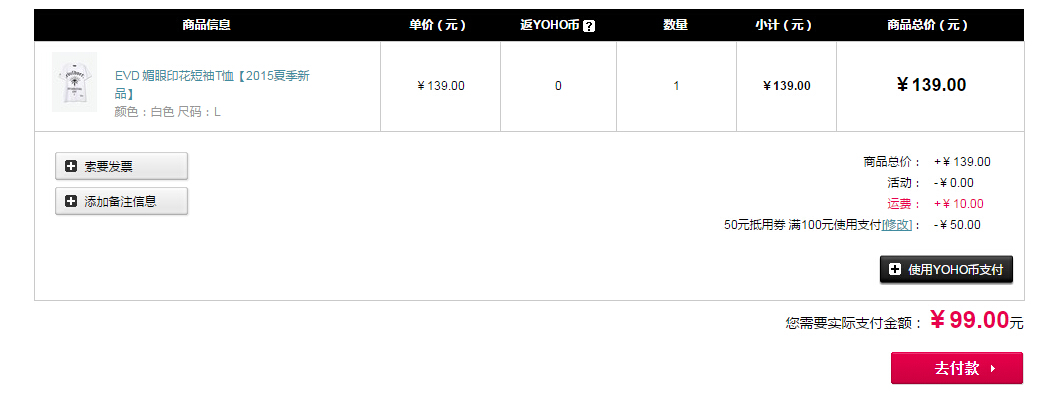Click the 去付款 checkout button
The width and height of the screenshot is (1060, 402).
point(957,368)
